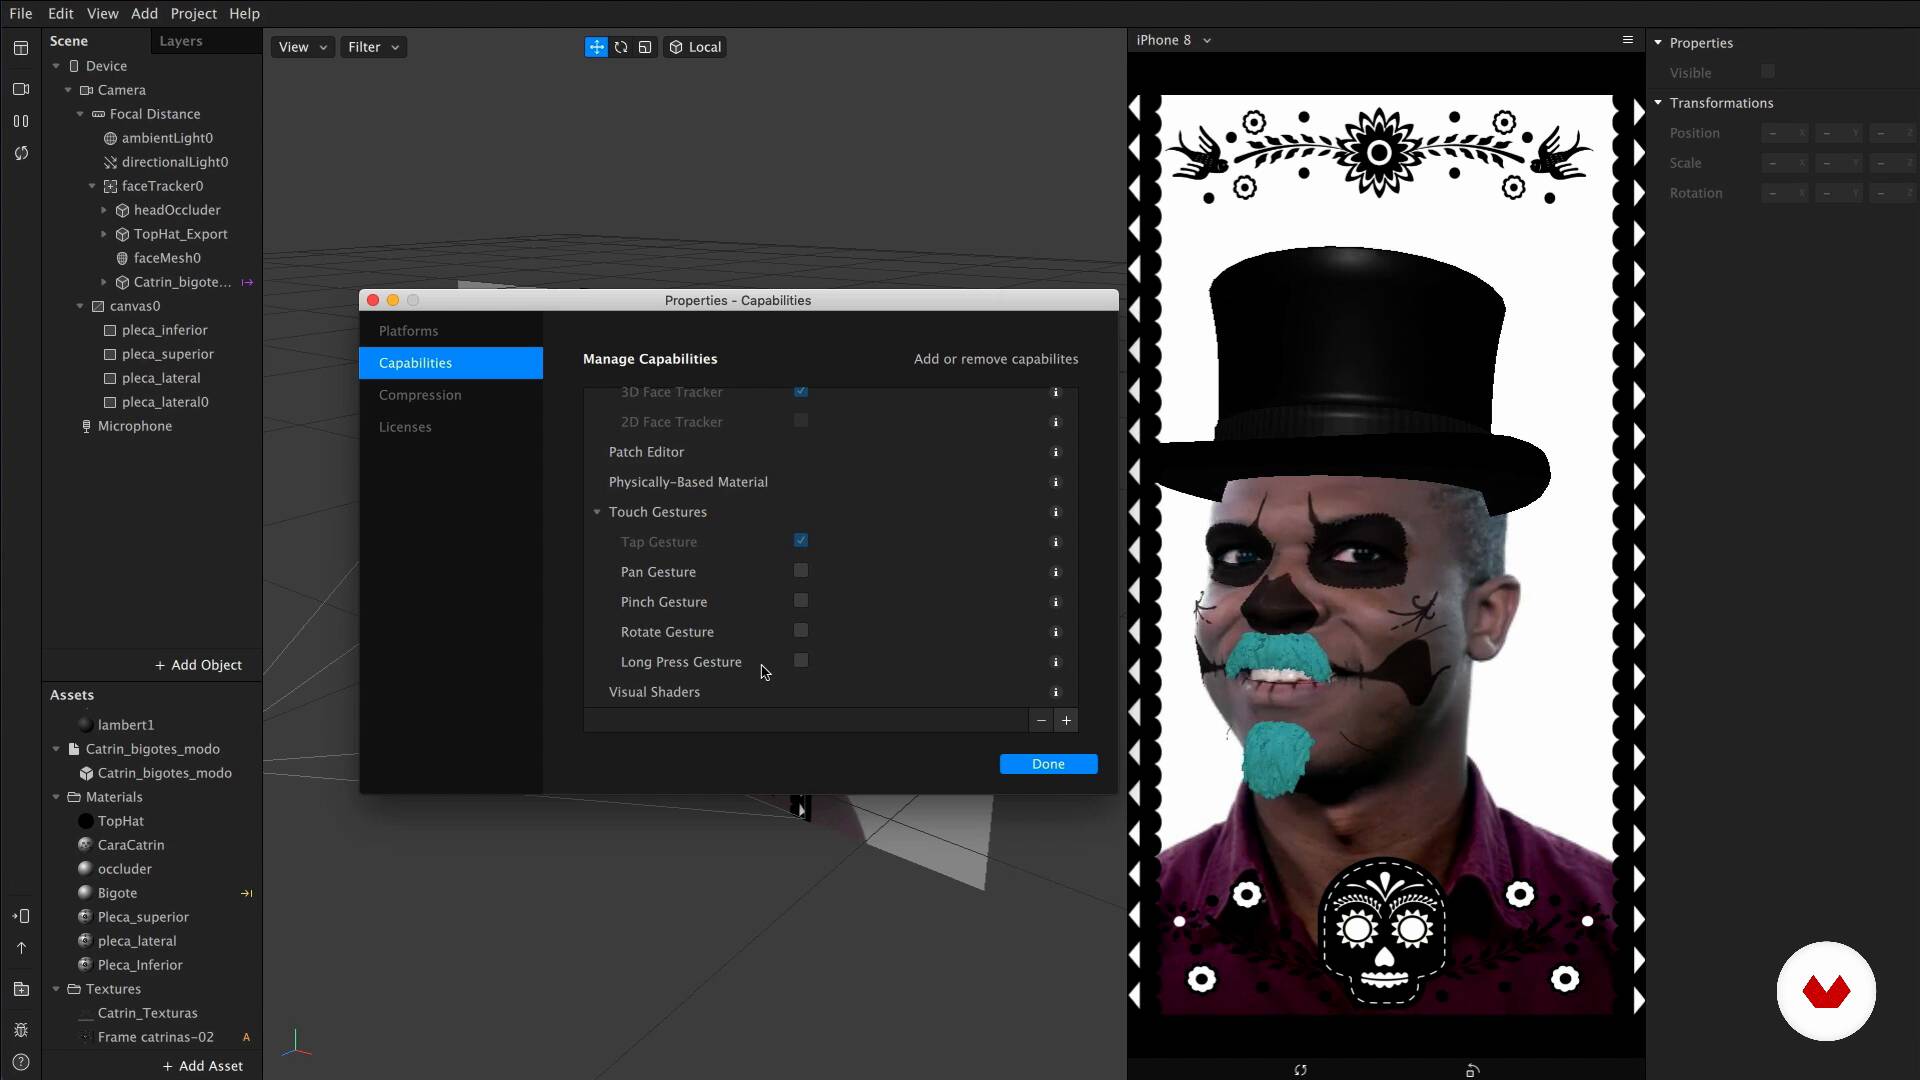Click the help question mark icon

(21, 1062)
